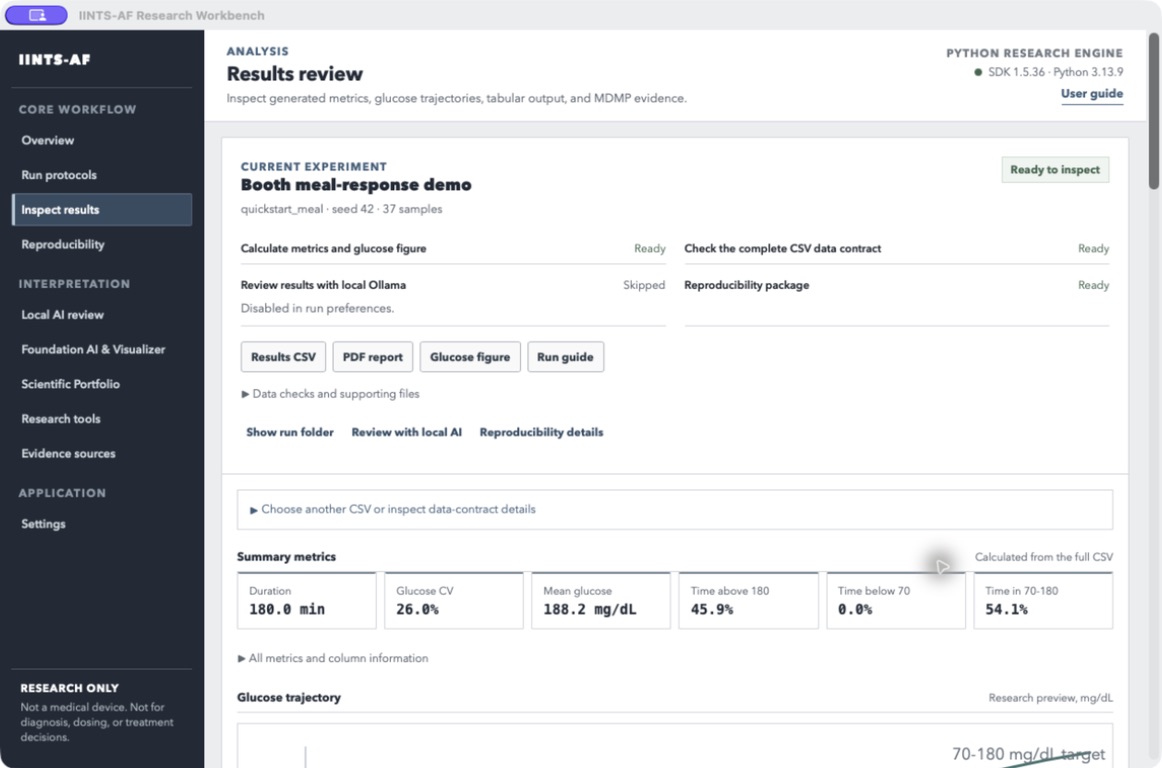Image resolution: width=1162 pixels, height=768 pixels.
Task: Click the Skipped status label
Action: click(644, 285)
